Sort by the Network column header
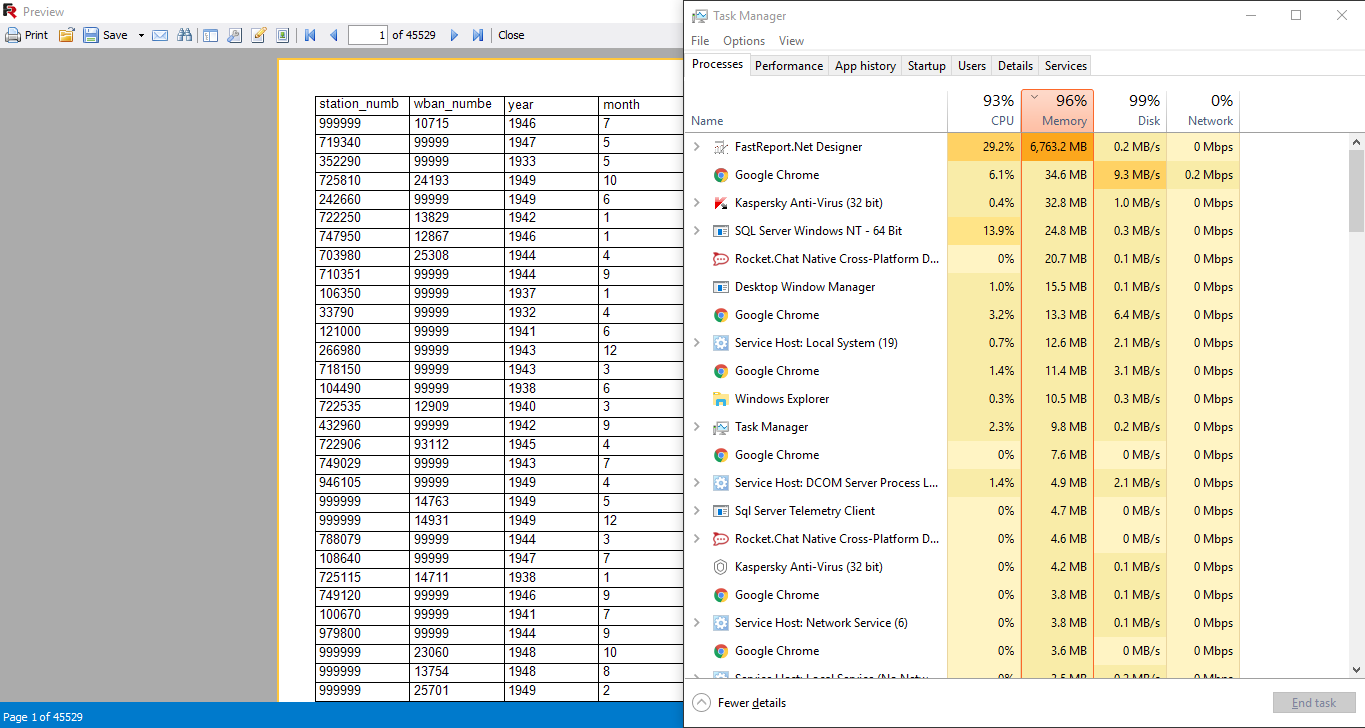The height and width of the screenshot is (728, 1365). click(x=1203, y=111)
